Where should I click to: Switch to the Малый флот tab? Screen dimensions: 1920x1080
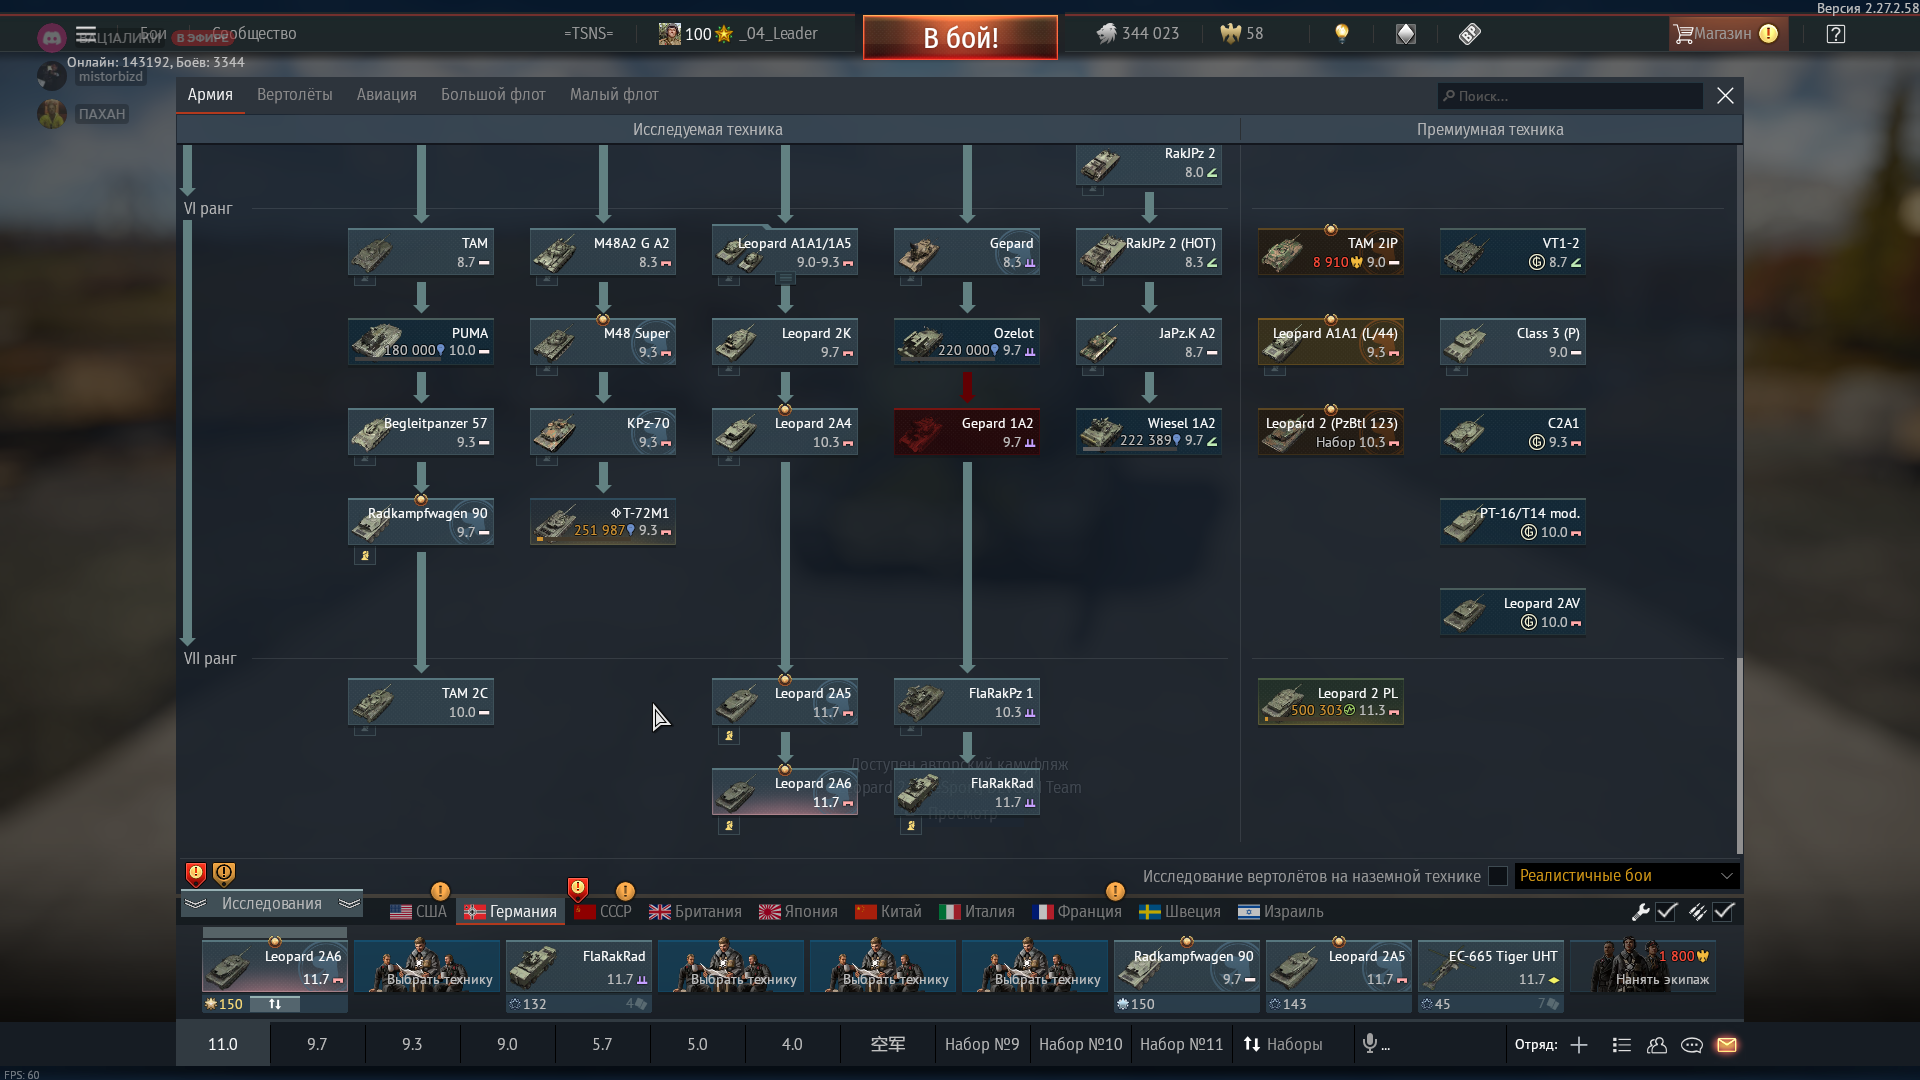coord(614,95)
